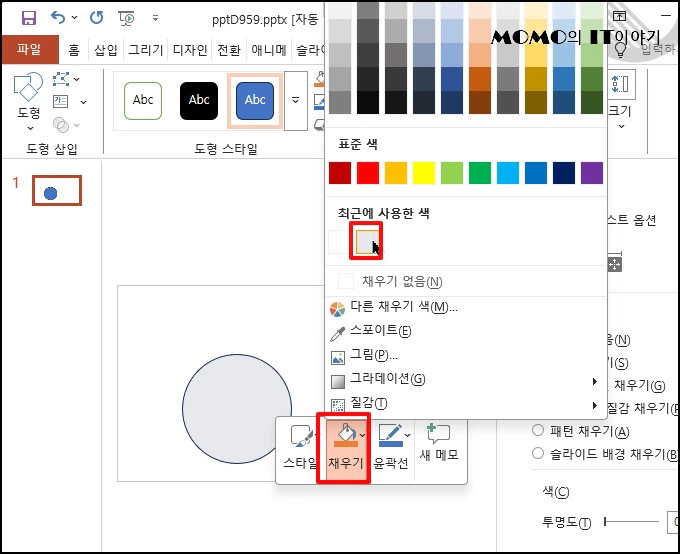The image size is (680, 554).
Task: Expand the Edit Shape dropdown arrow
Action: [76, 79]
